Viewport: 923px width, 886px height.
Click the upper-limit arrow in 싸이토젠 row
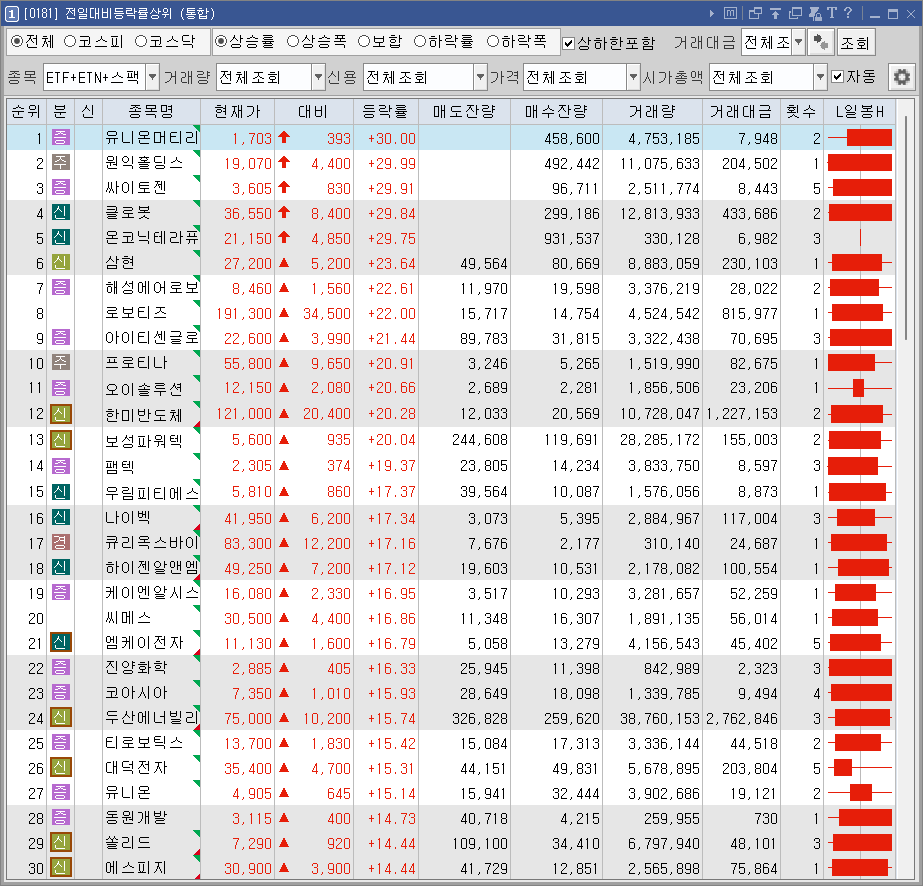coord(284,188)
